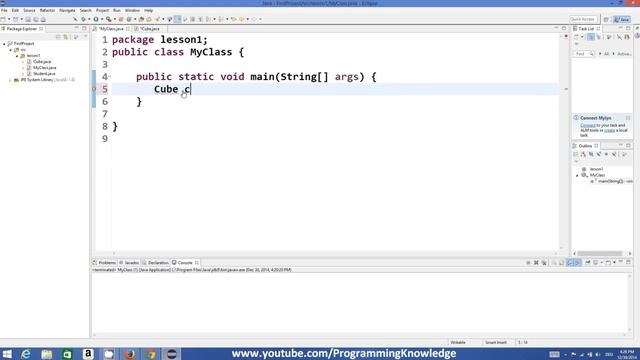This screenshot has height=360, width=640.
Task: Open the New file dropdown arrow
Action: coord(9,19)
